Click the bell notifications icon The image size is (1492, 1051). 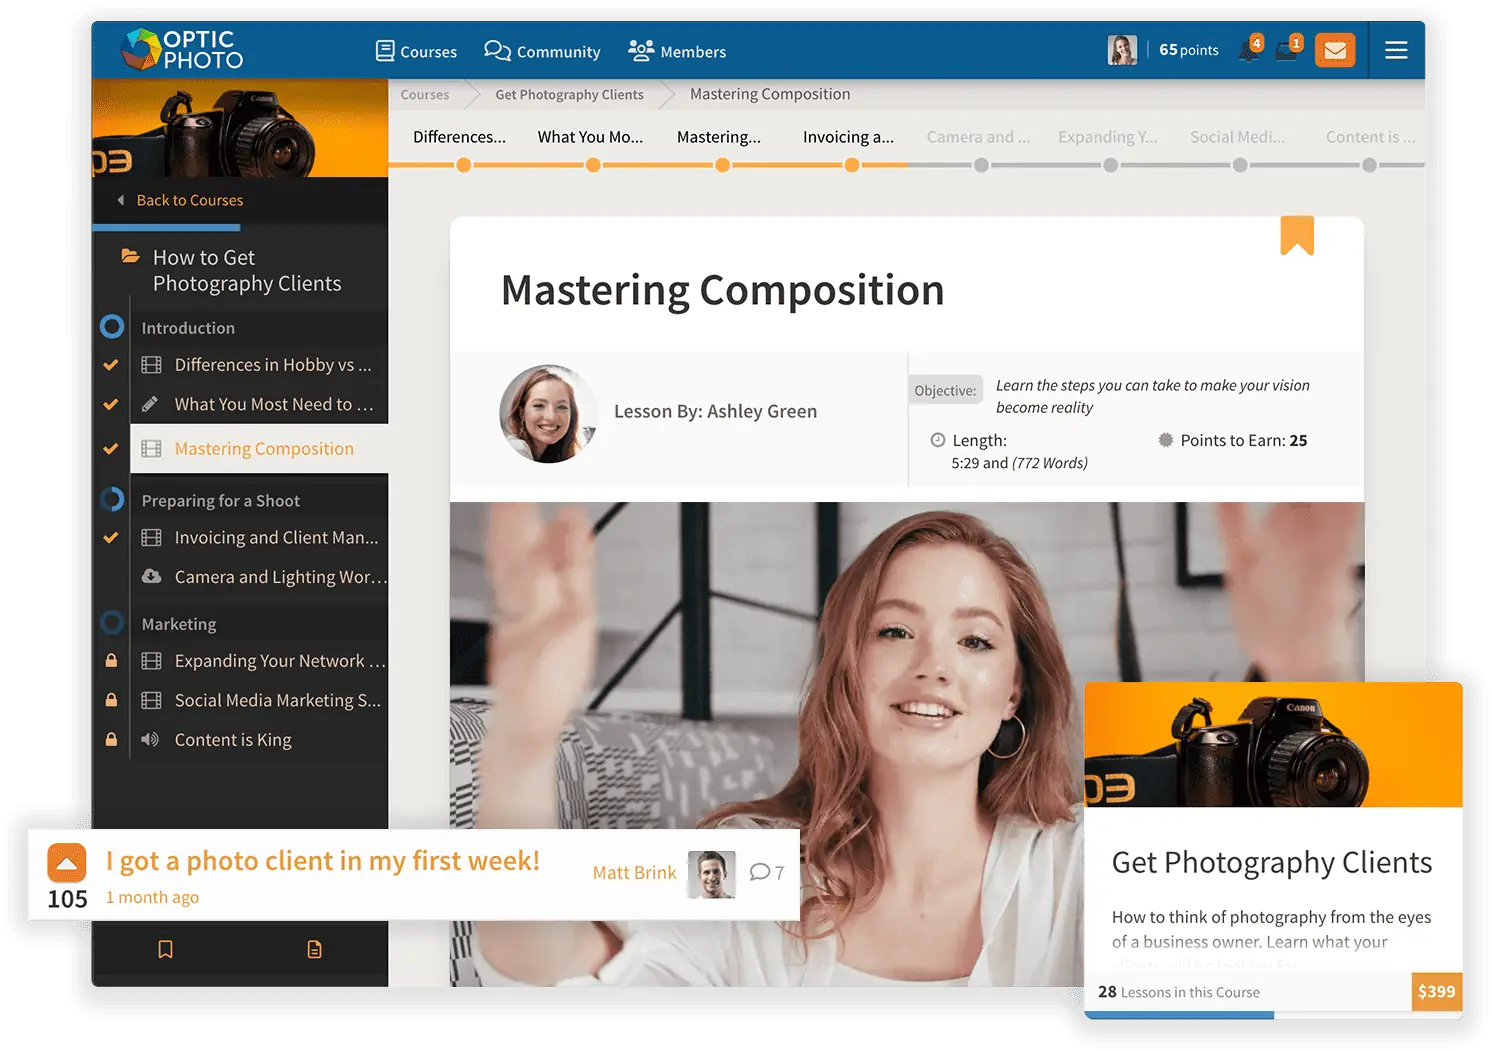pyautogui.click(x=1249, y=50)
